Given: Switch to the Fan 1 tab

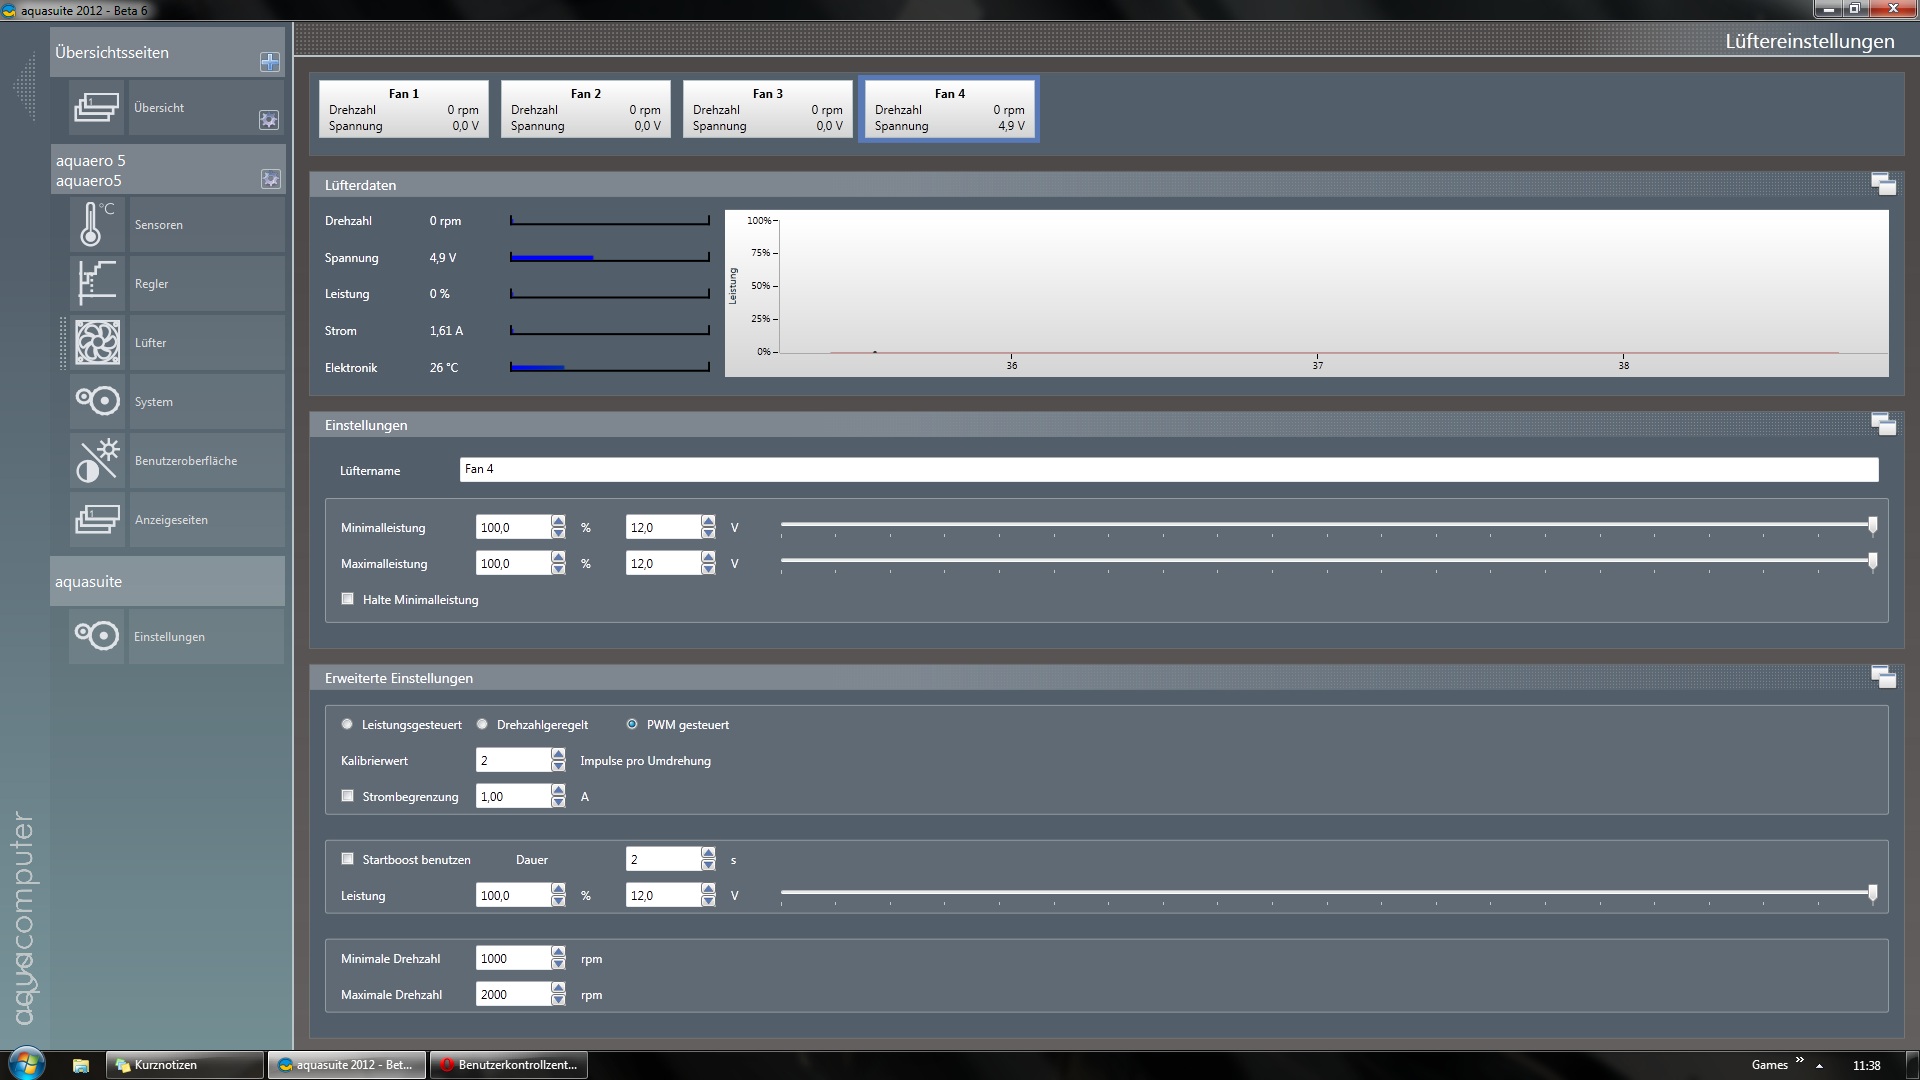Looking at the screenshot, I should pos(404,109).
